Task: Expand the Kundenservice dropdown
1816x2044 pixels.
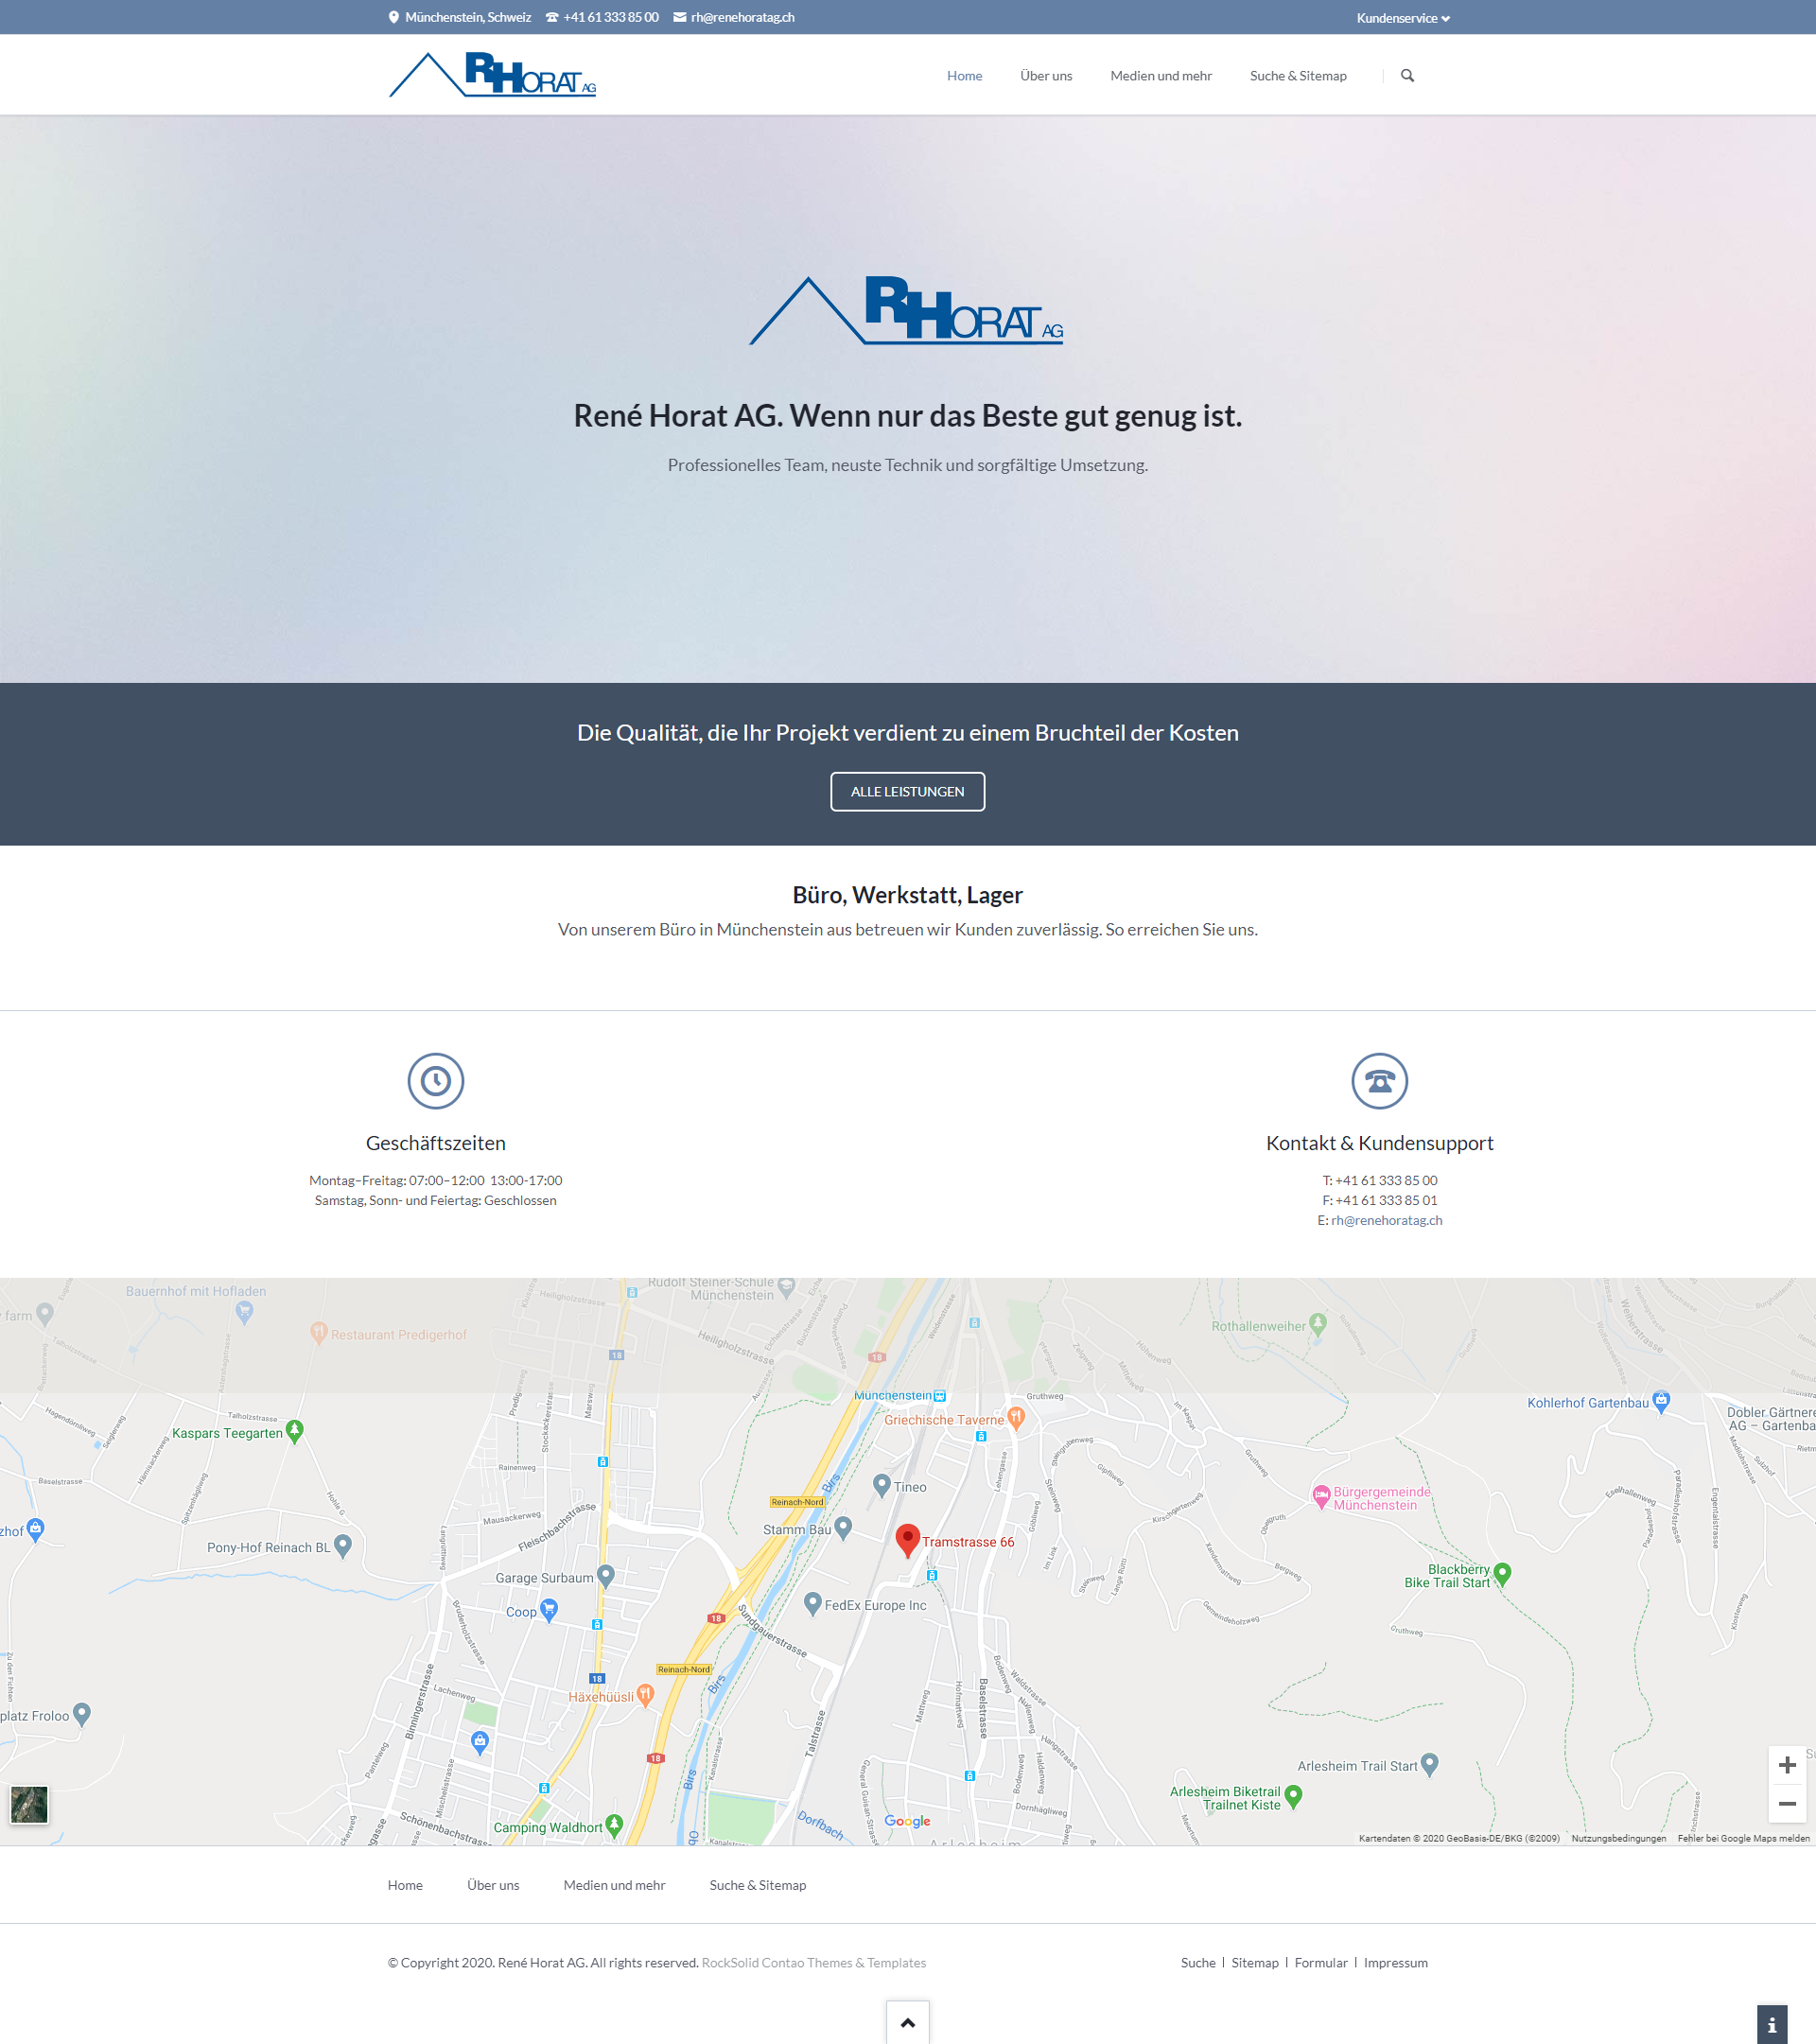Action: coord(1402,18)
